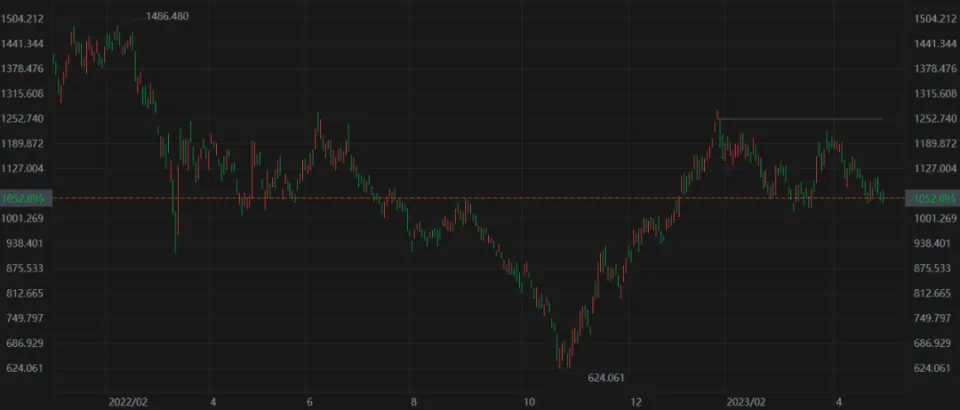This screenshot has height=410, width=960.
Task: Select the highlighted 1052.855 tag on left axis
Action: [x=22, y=199]
